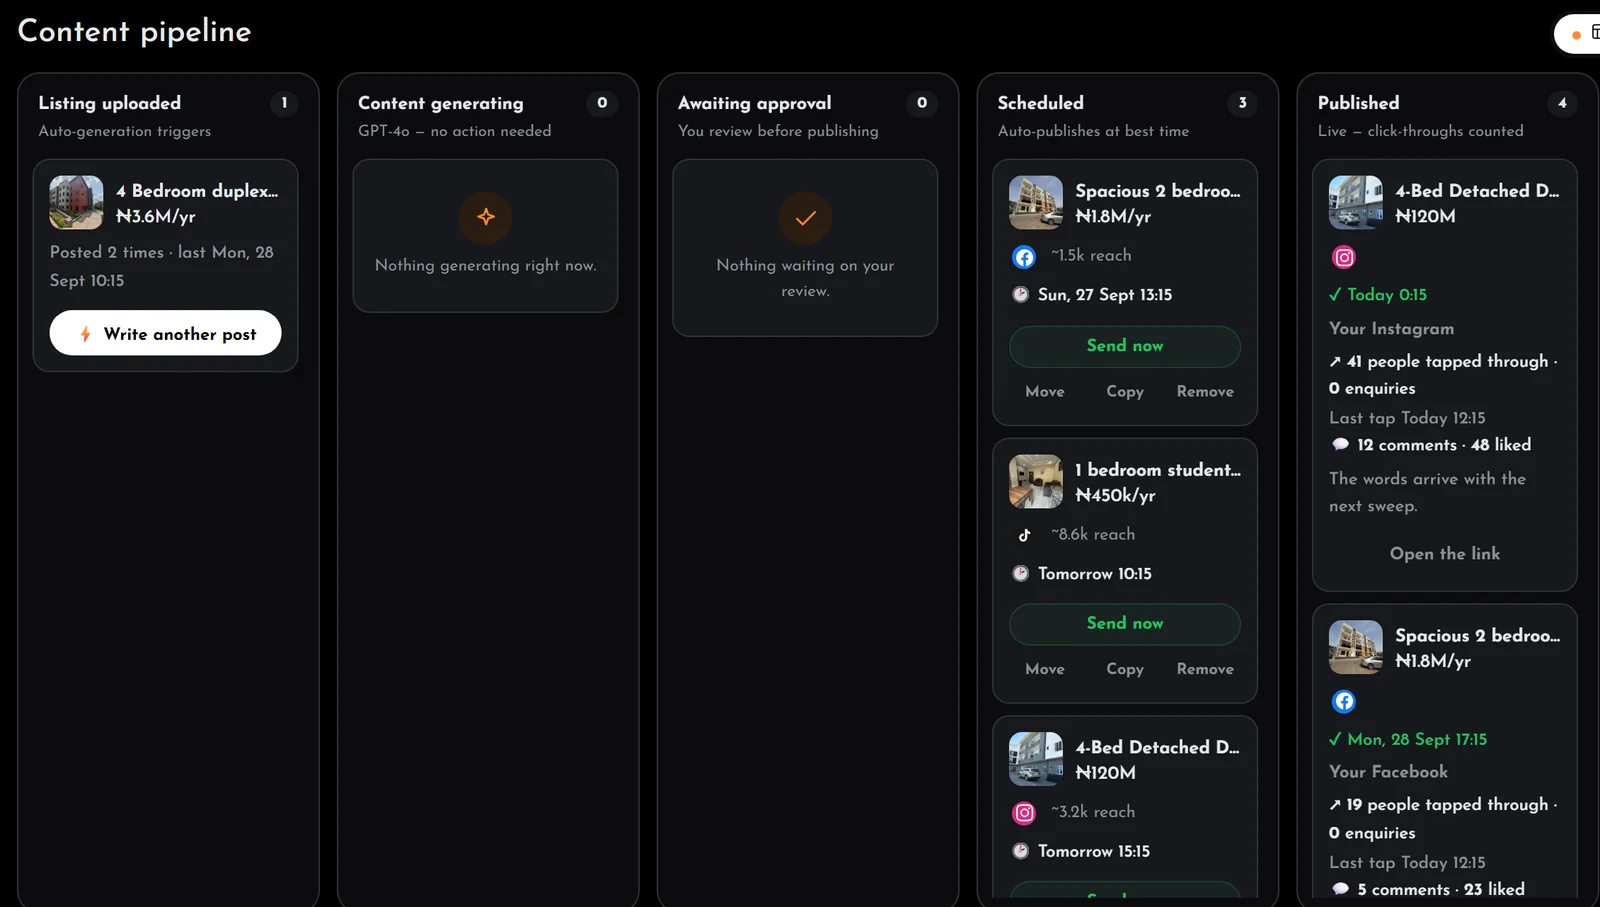Click Write another post button
The image size is (1600, 907).
[166, 333]
